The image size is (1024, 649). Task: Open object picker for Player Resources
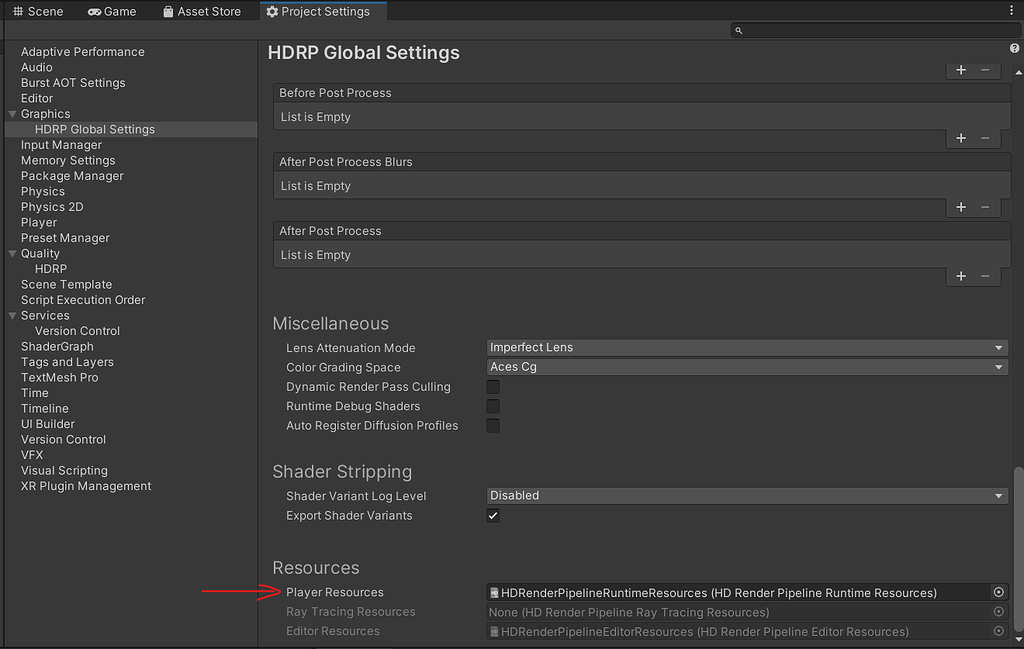click(x=998, y=593)
